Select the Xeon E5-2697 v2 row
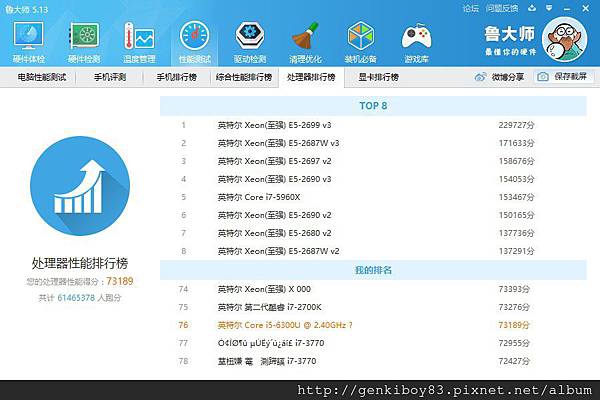The image size is (600, 400). point(373,161)
